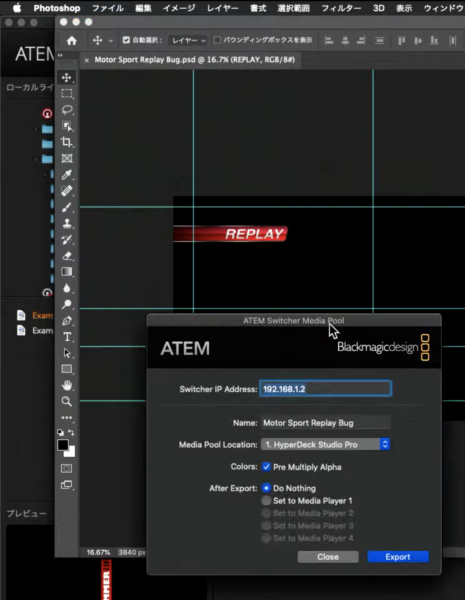The image size is (465, 600).
Task: Select the Path Selection tool
Action: click(x=67, y=353)
